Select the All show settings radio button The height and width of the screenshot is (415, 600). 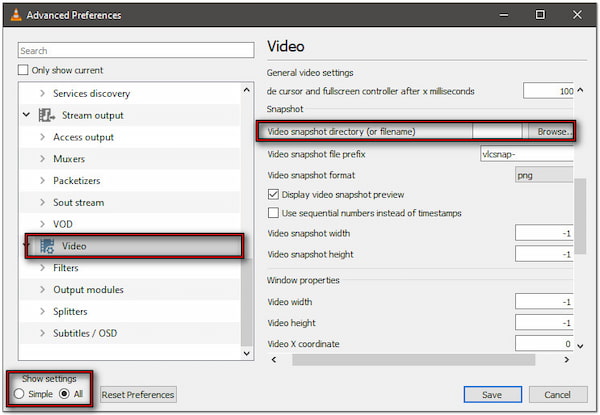click(66, 394)
